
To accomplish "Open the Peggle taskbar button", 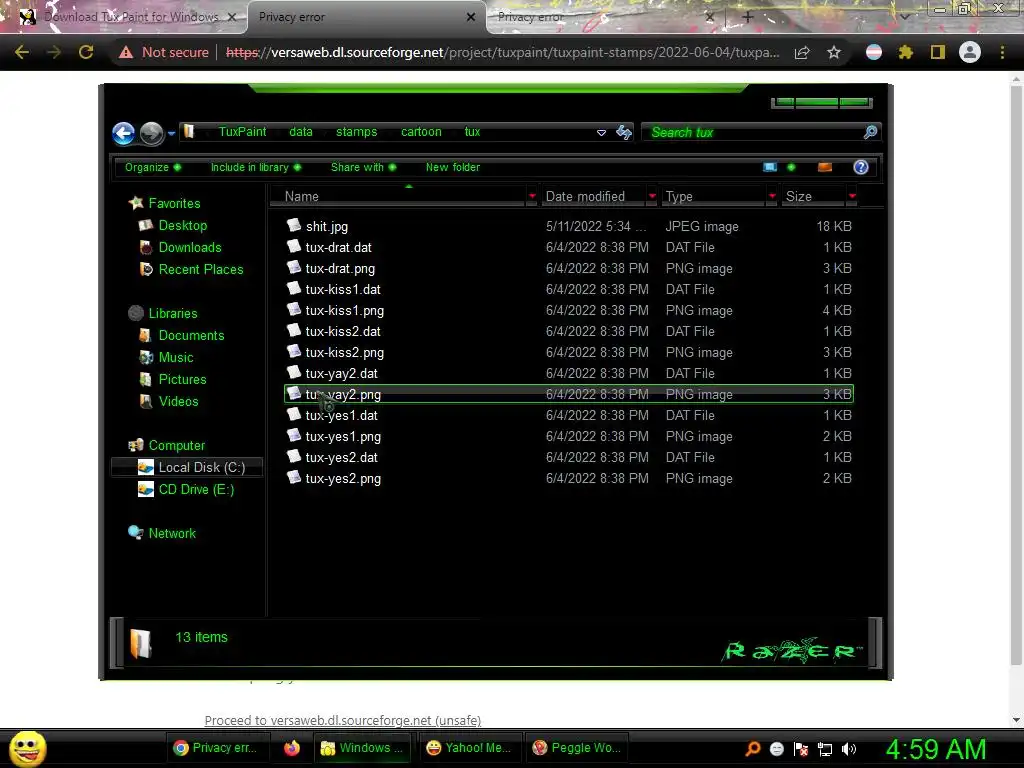I will [575, 748].
